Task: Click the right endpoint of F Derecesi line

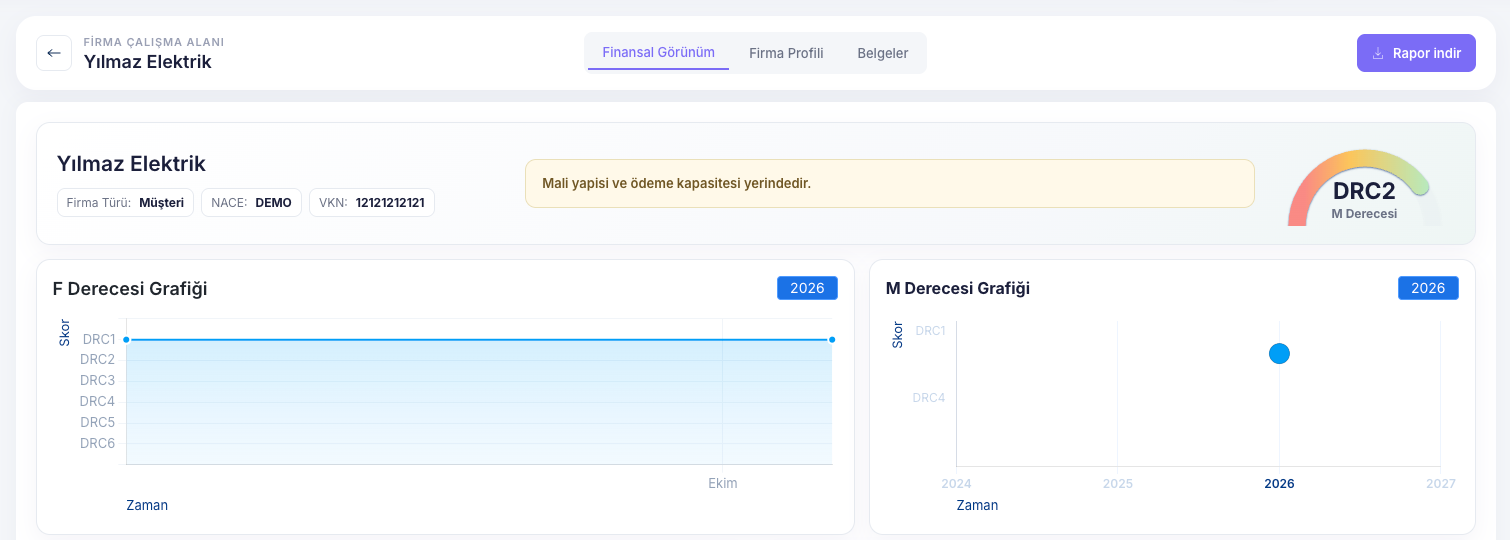Action: (x=832, y=340)
